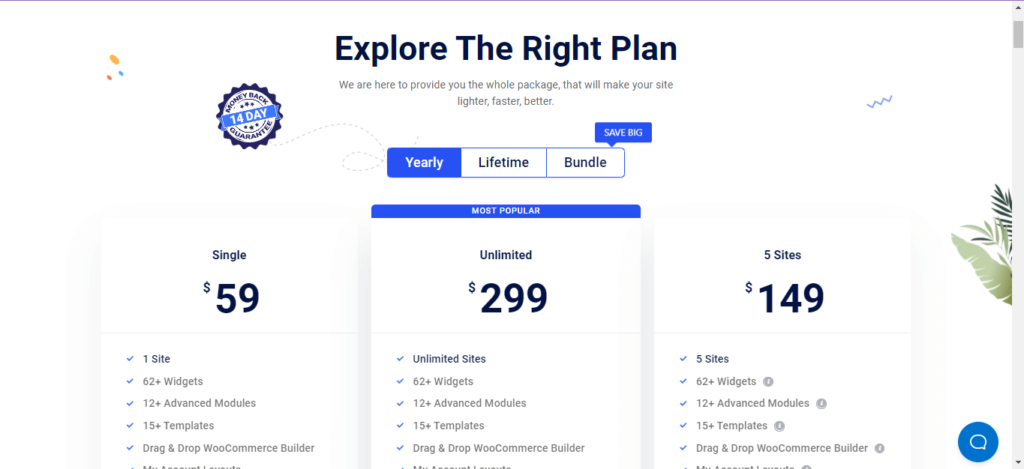Click info icon next to 12+ Advanced Modules
This screenshot has height=469, width=1024.
click(x=821, y=403)
